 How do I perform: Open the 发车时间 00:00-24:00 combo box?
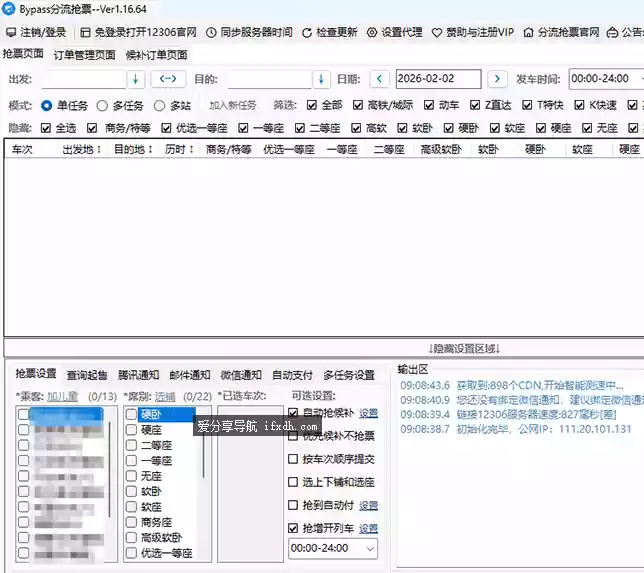[x=606, y=79]
